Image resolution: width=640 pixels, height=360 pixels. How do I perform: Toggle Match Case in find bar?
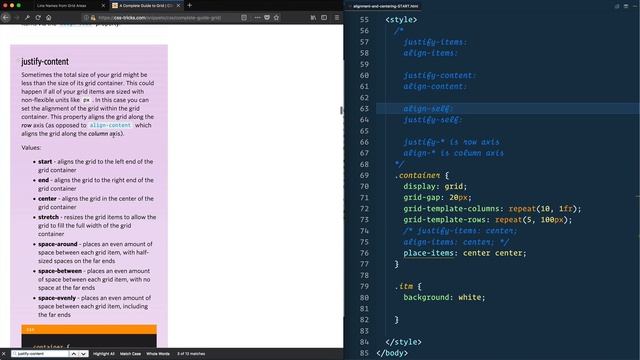[130, 354]
